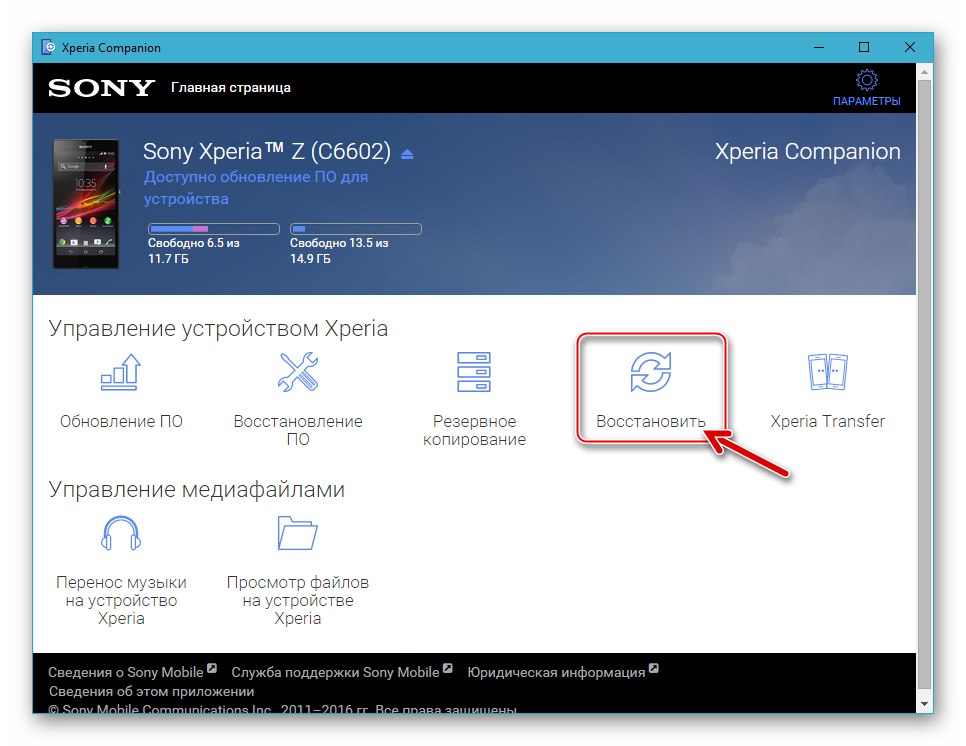The height and width of the screenshot is (746, 966).
Task: Click the Восстановить sync icon
Action: click(x=651, y=372)
